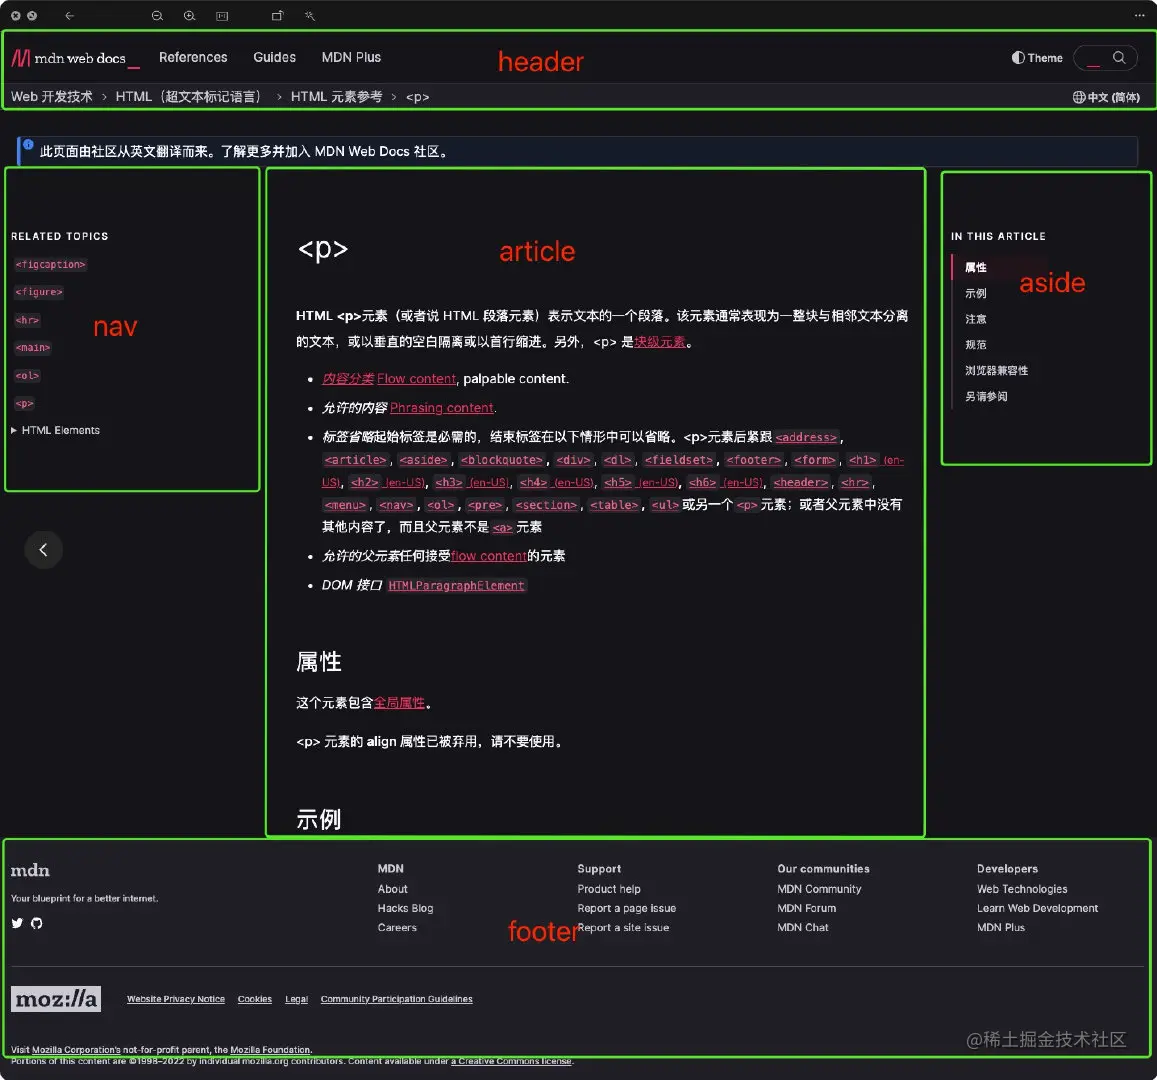Click the info icon in the translation banner
Screen dimensions: 1157x1080
point(28,145)
